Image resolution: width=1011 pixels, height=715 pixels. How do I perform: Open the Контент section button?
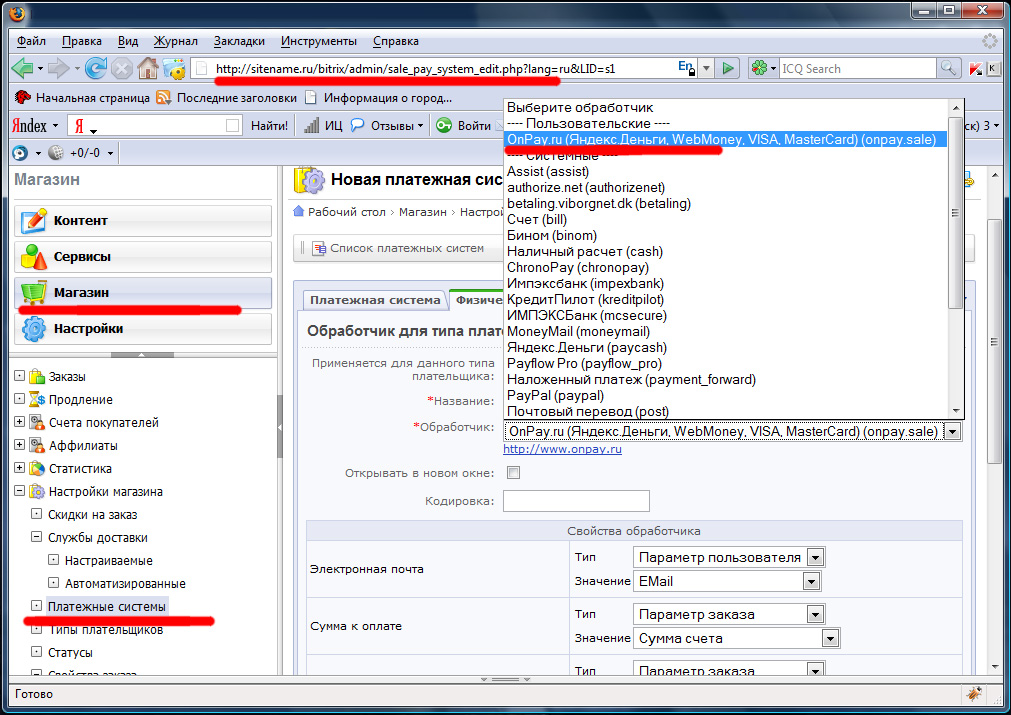[142, 220]
